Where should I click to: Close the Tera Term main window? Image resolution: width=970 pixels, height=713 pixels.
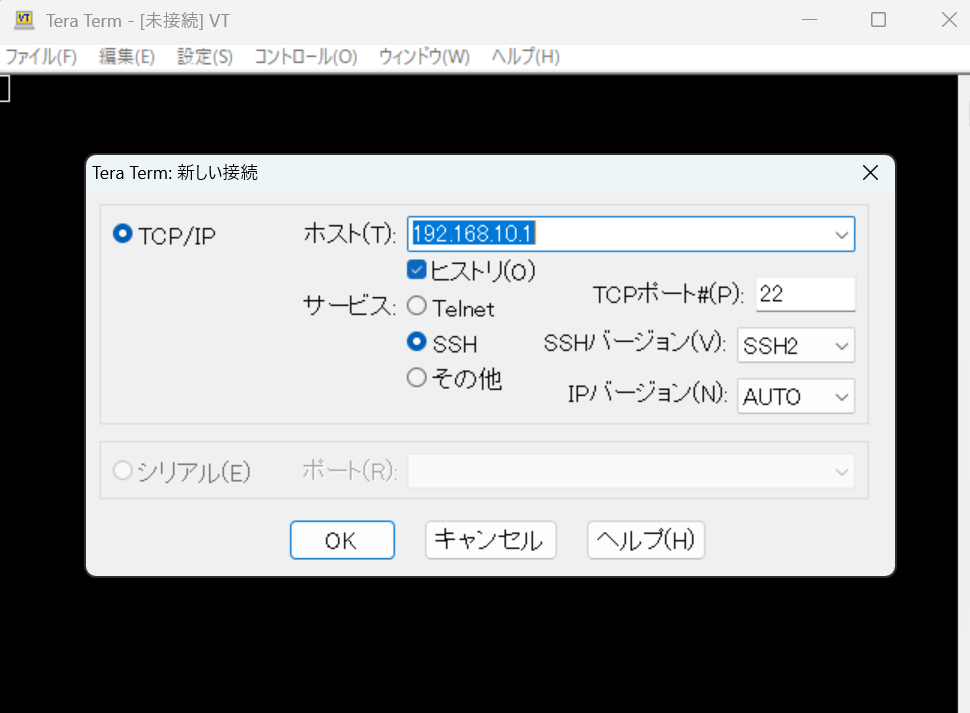coord(949,20)
